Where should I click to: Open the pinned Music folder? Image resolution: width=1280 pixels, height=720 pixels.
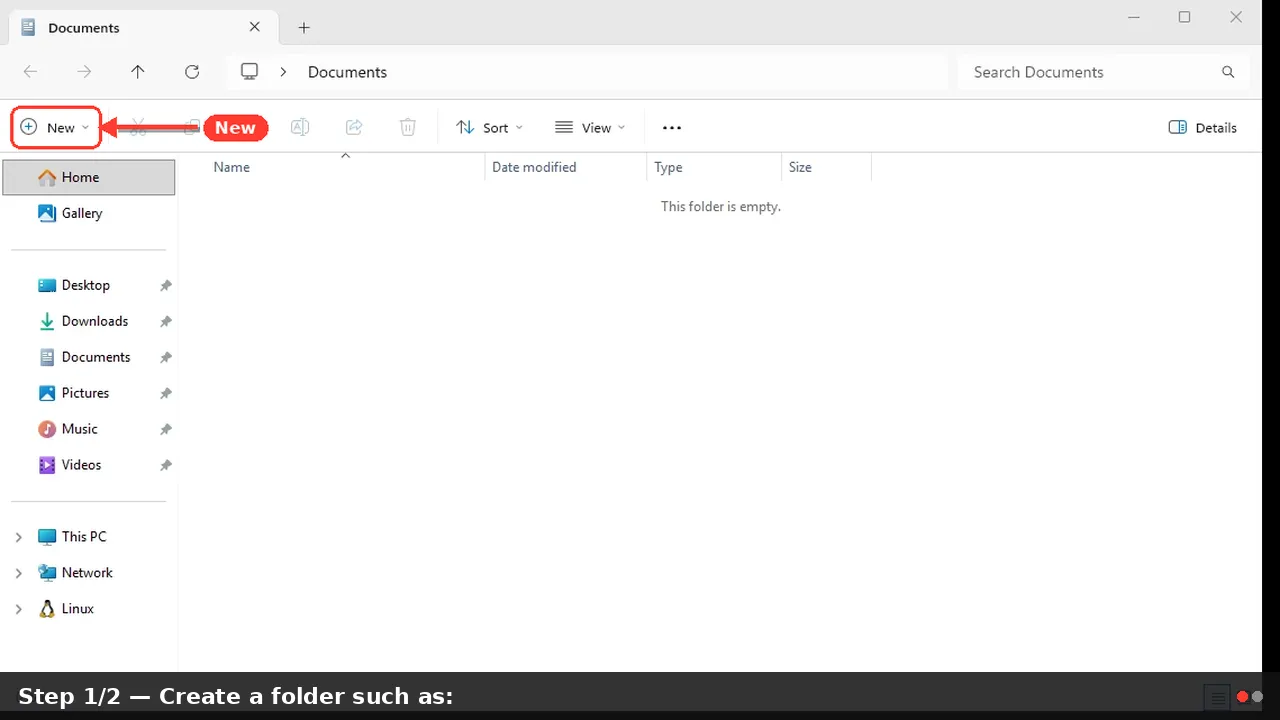(x=89, y=429)
